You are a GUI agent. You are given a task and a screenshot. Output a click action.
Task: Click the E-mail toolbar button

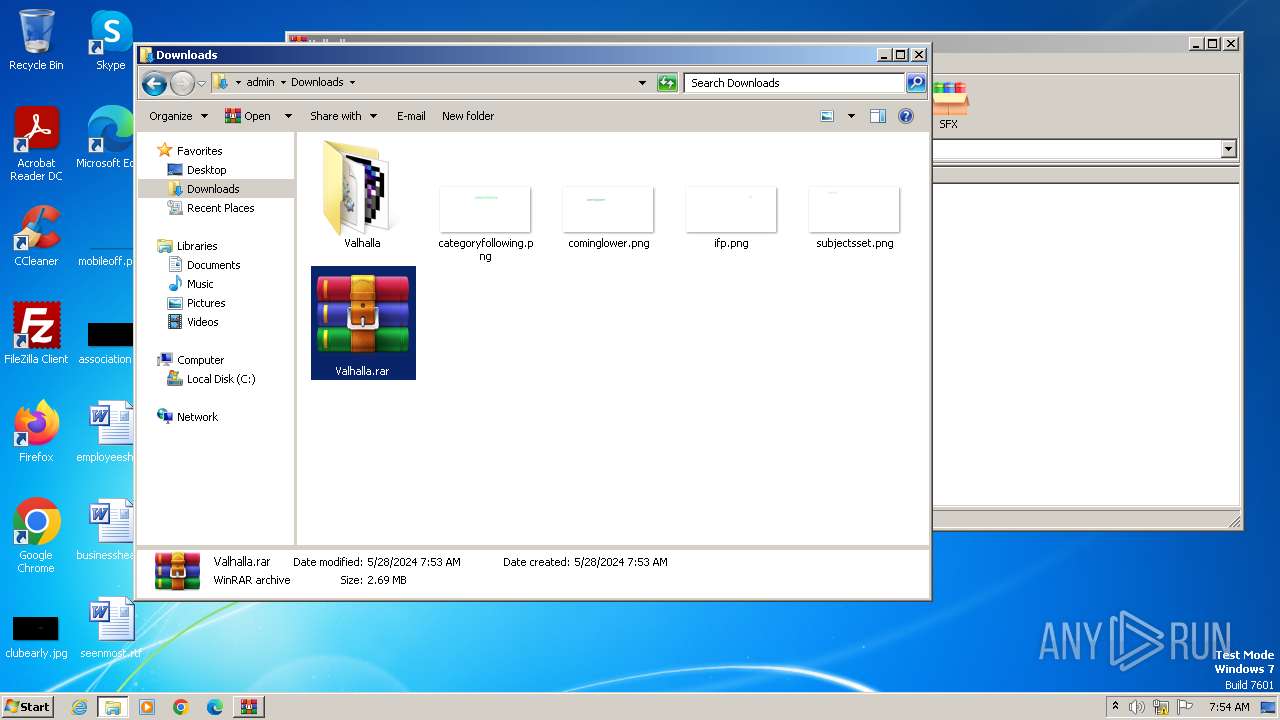pyautogui.click(x=411, y=116)
